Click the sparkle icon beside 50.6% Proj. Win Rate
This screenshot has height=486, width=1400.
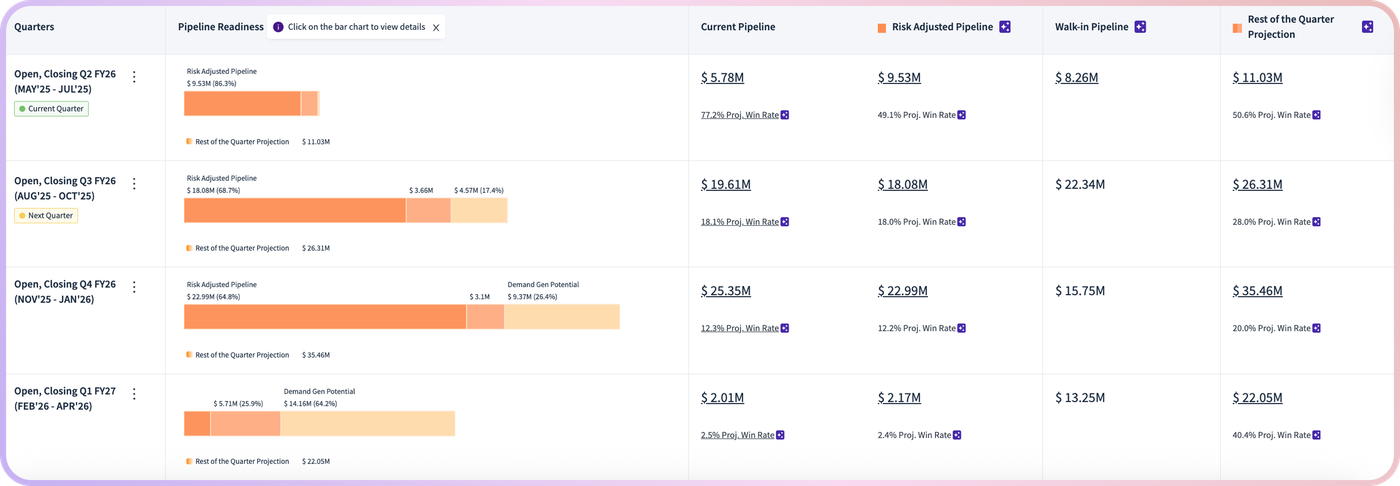tap(1316, 115)
